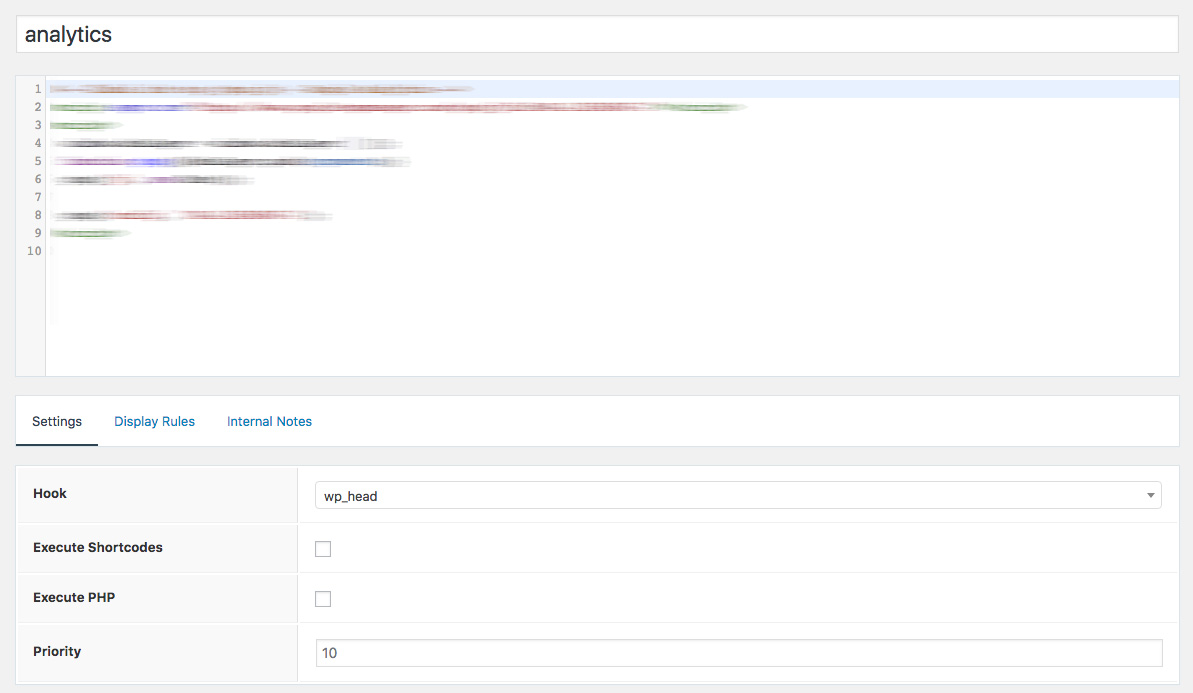Open the Internal Notes tab
Viewport: 1193px width, 693px height.
point(269,421)
